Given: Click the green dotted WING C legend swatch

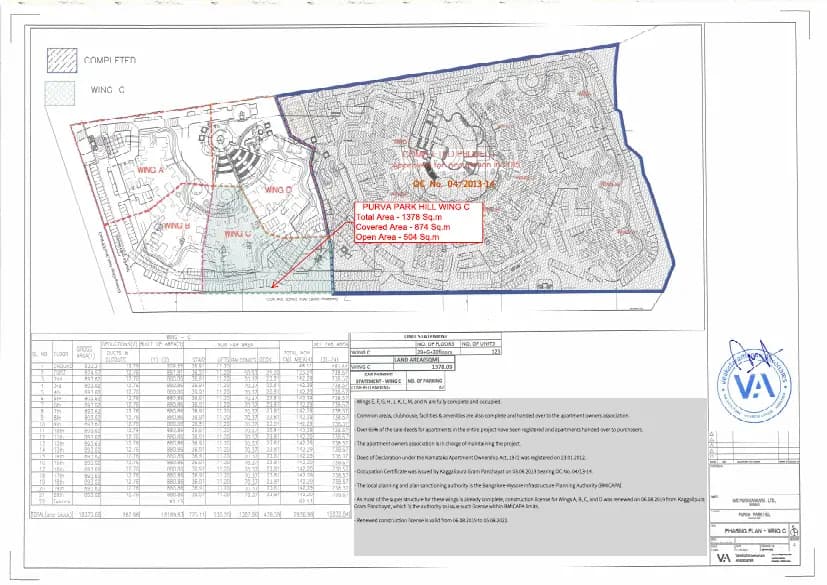Looking at the screenshot, I should tap(60, 93).
